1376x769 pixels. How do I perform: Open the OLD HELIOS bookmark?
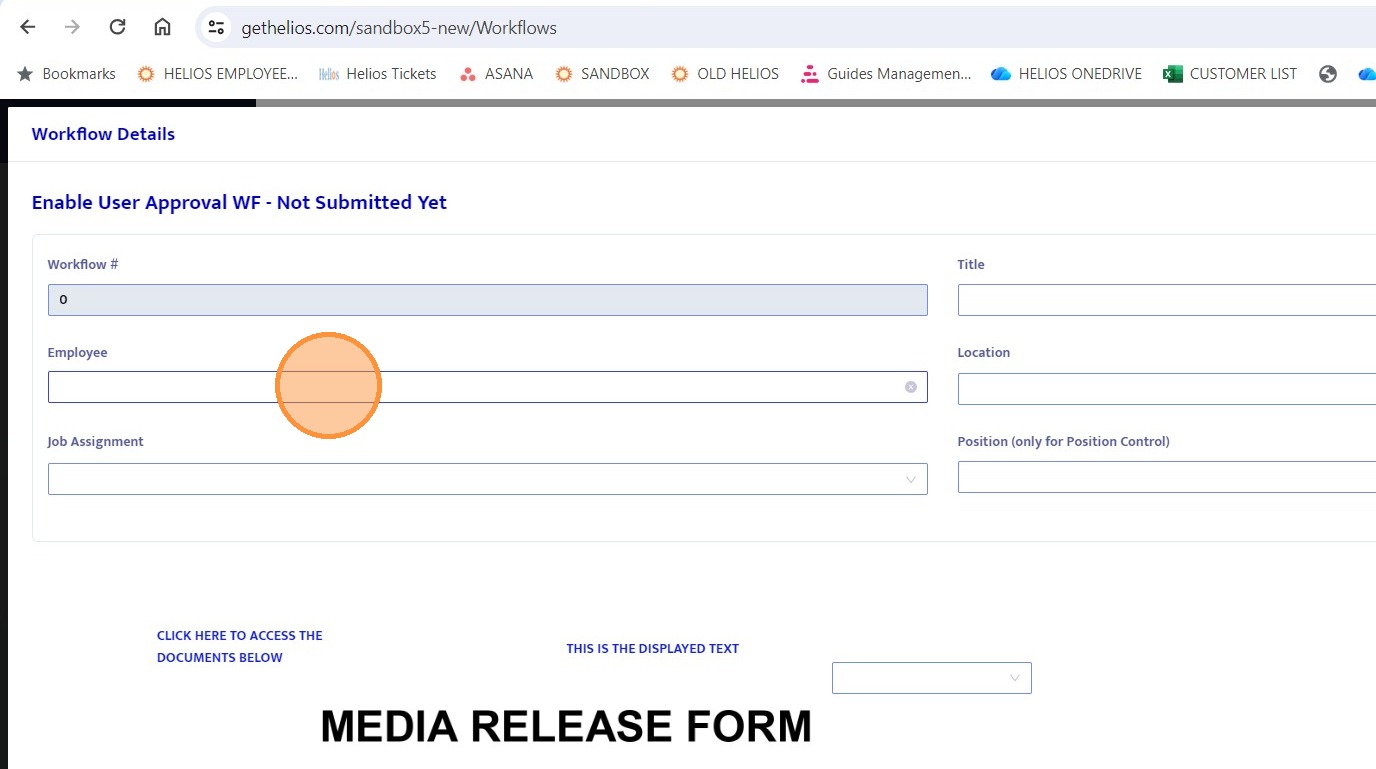[725, 73]
